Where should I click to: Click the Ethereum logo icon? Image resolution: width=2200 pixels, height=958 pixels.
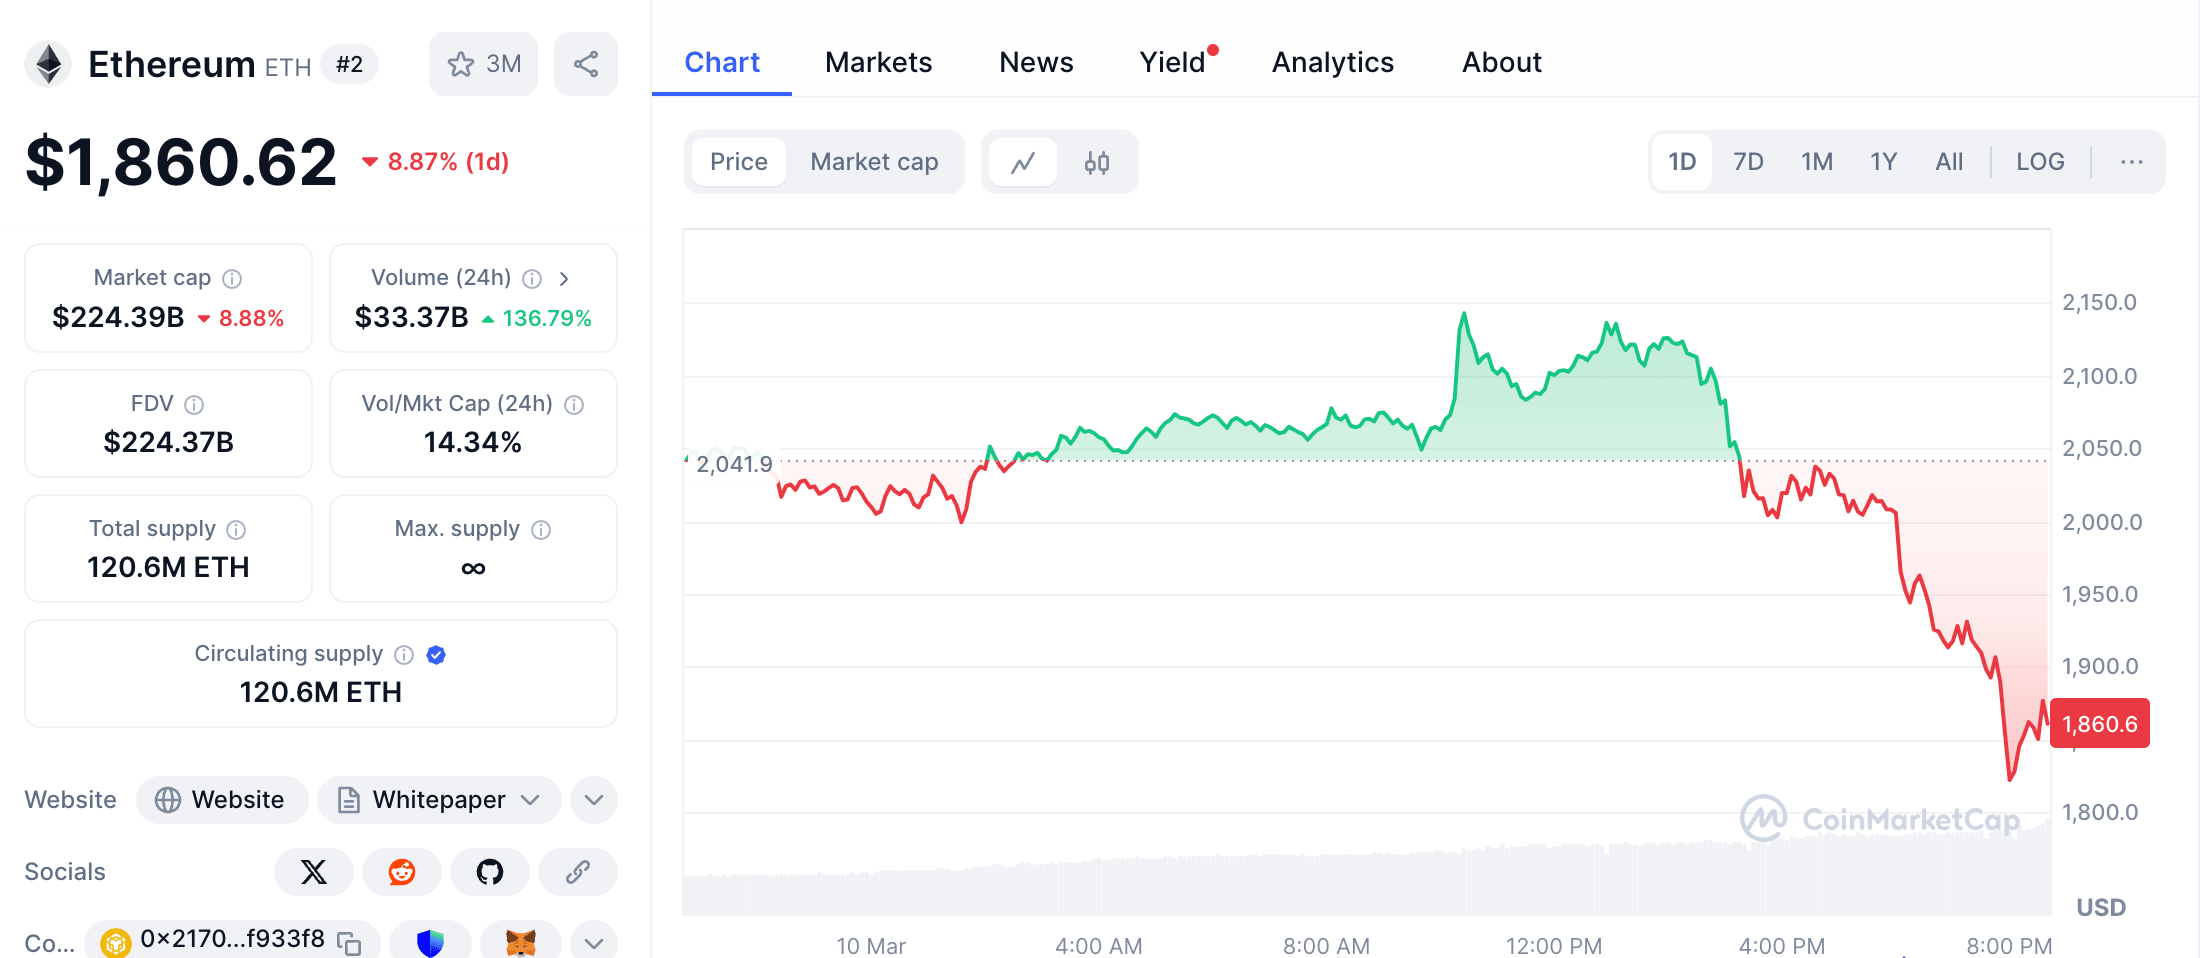[48, 65]
